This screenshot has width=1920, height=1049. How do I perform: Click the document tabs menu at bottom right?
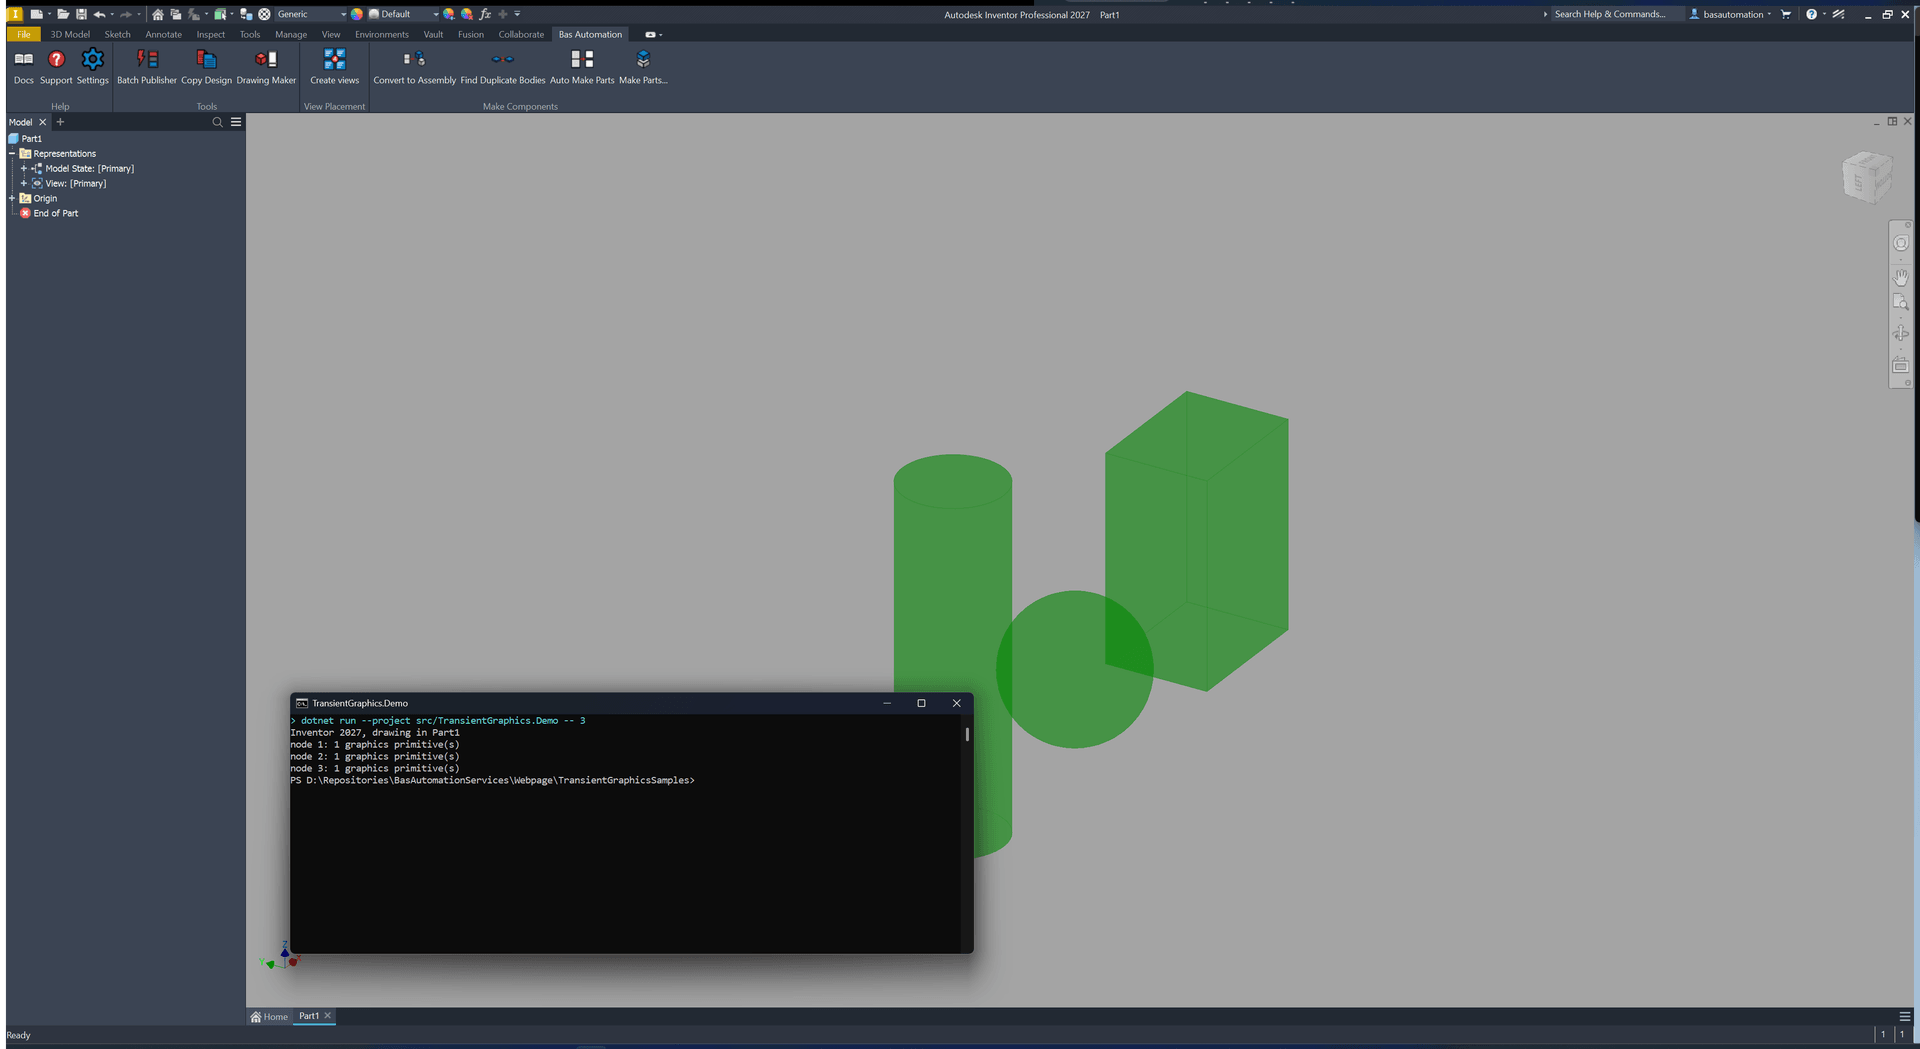[x=1904, y=1016]
